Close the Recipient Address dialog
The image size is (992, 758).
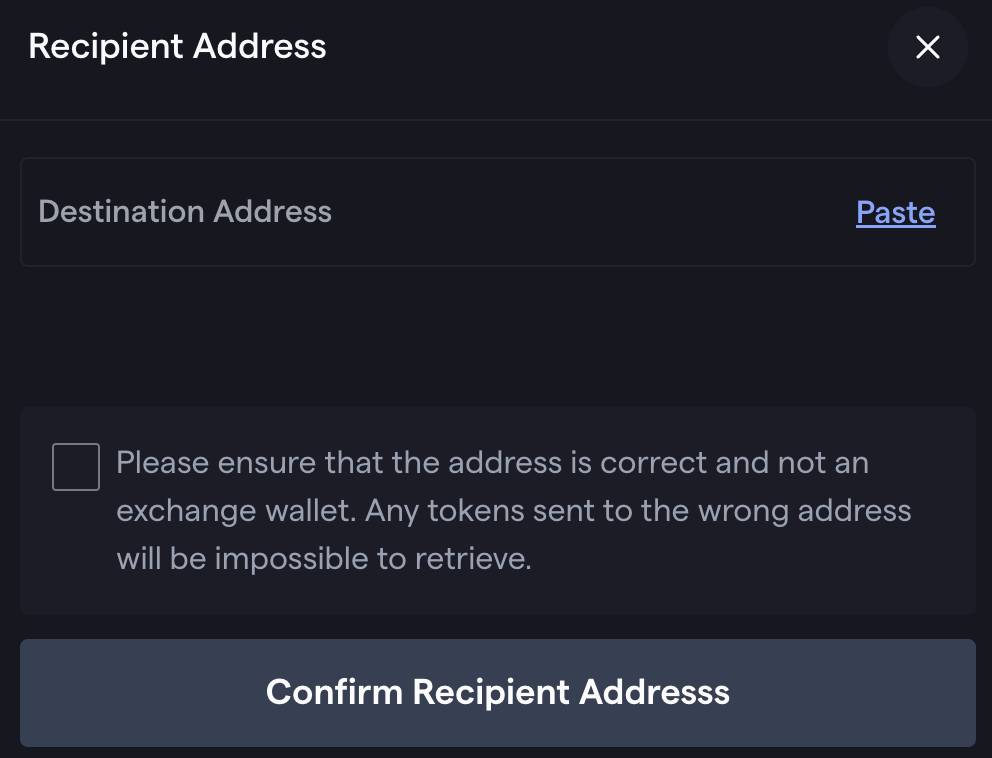pyautogui.click(x=927, y=47)
